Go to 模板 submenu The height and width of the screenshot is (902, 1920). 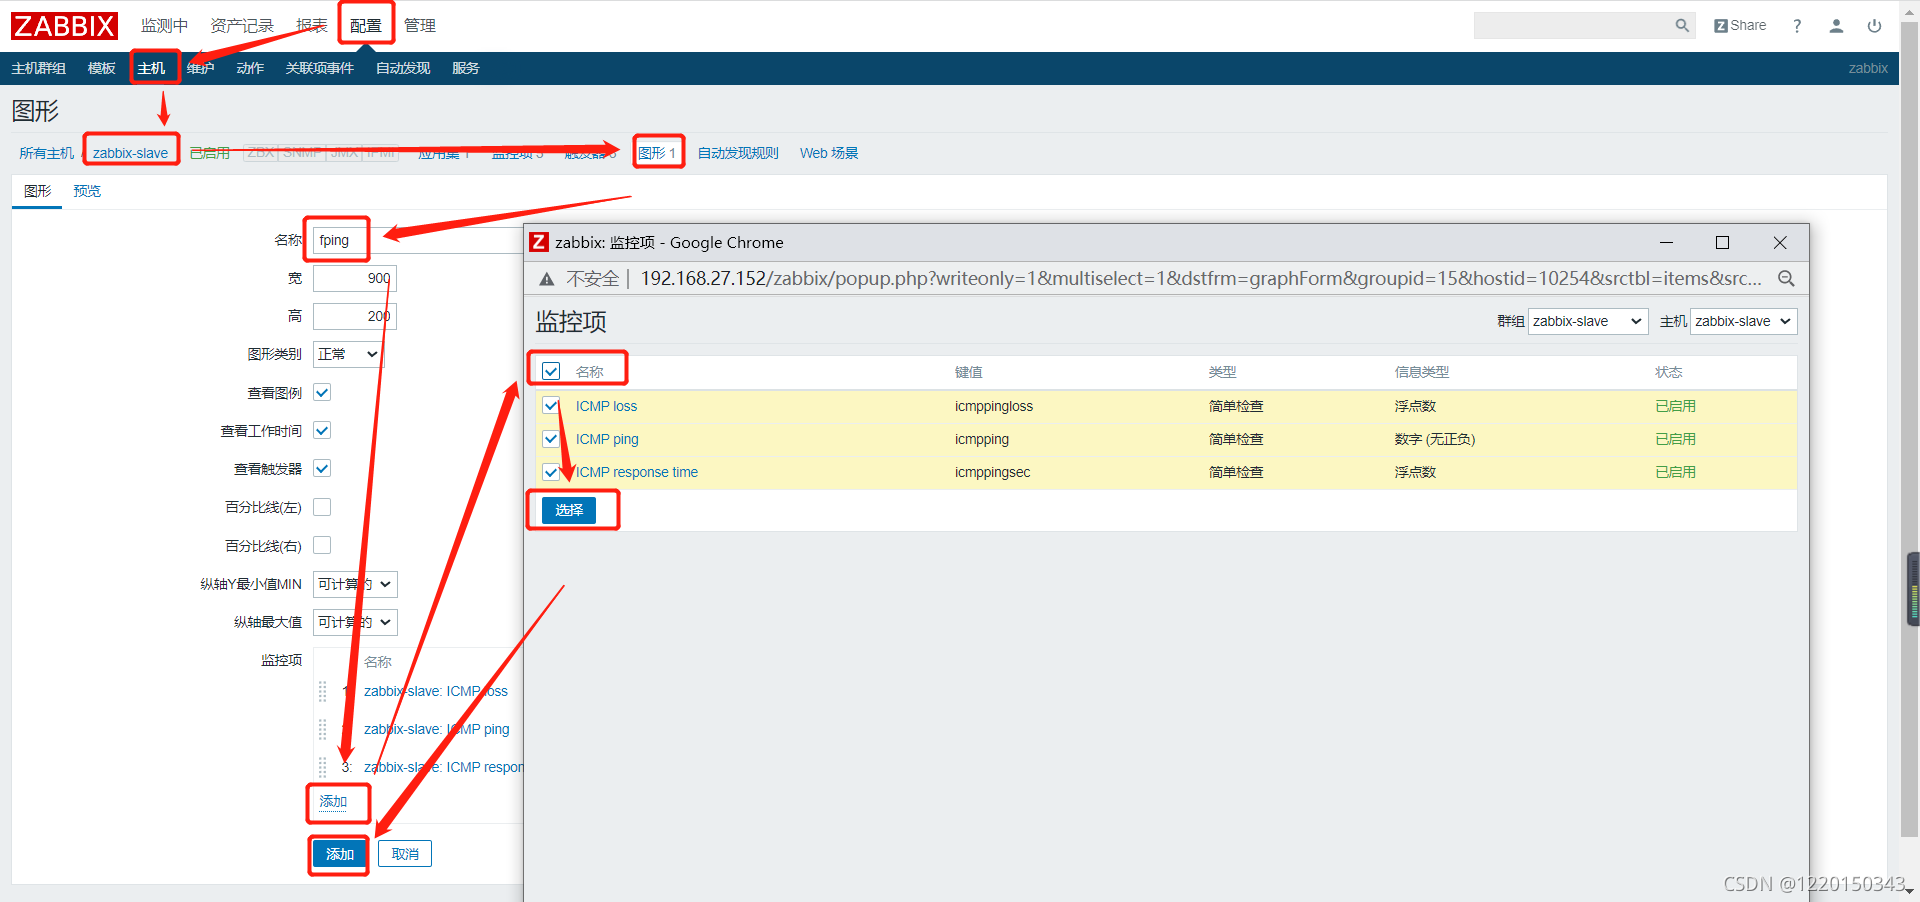coord(102,68)
